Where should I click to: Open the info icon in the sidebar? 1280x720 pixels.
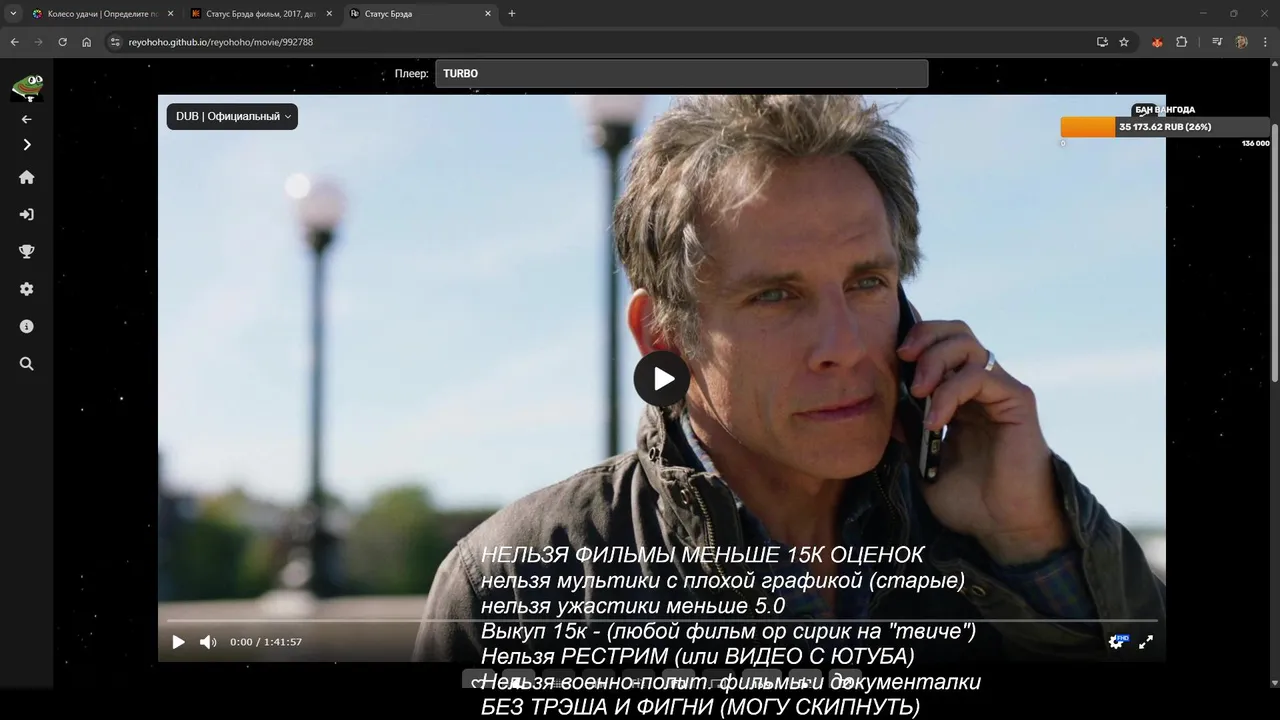pos(27,326)
